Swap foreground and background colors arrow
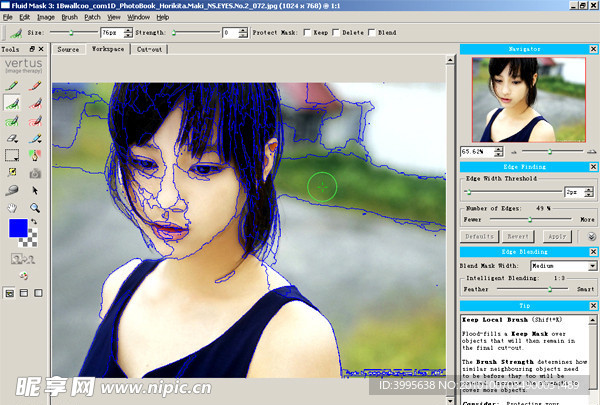This screenshot has height=405, width=600. [x=34, y=222]
